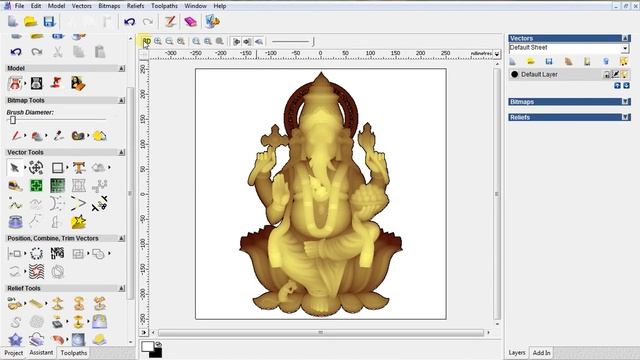Open the Toolpaths menu
The height and width of the screenshot is (360, 640).
tap(164, 6)
